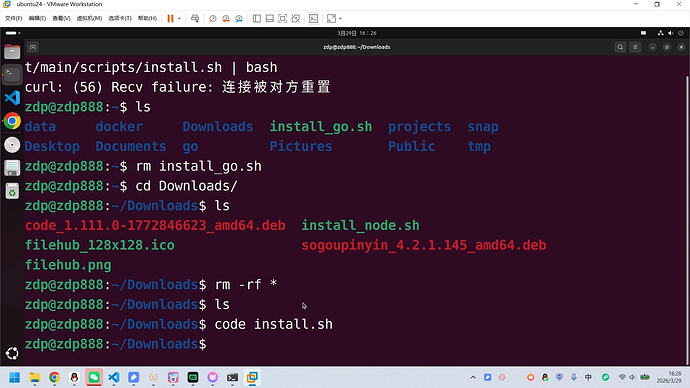Toggle the thumbnail bar view icon
Viewport: 690px width, 388px height.
[270, 18]
